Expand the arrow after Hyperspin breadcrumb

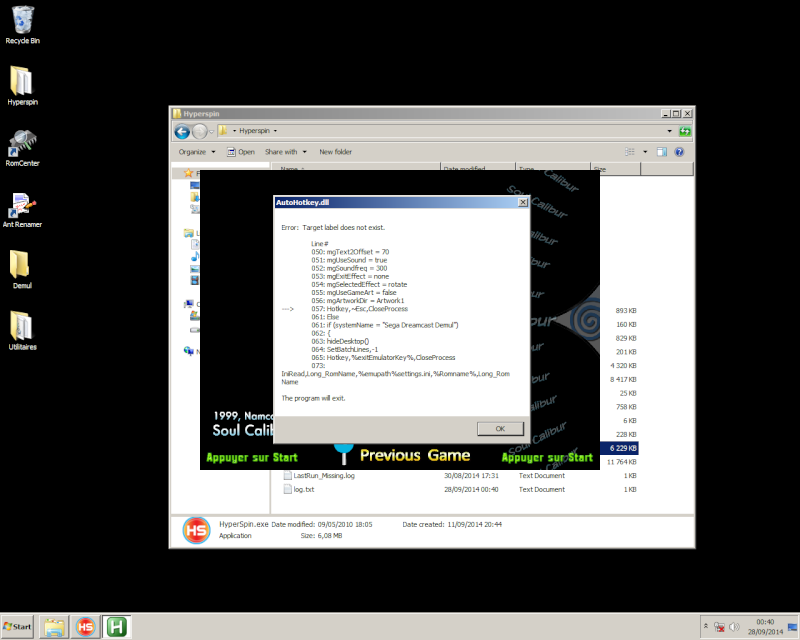pos(275,131)
